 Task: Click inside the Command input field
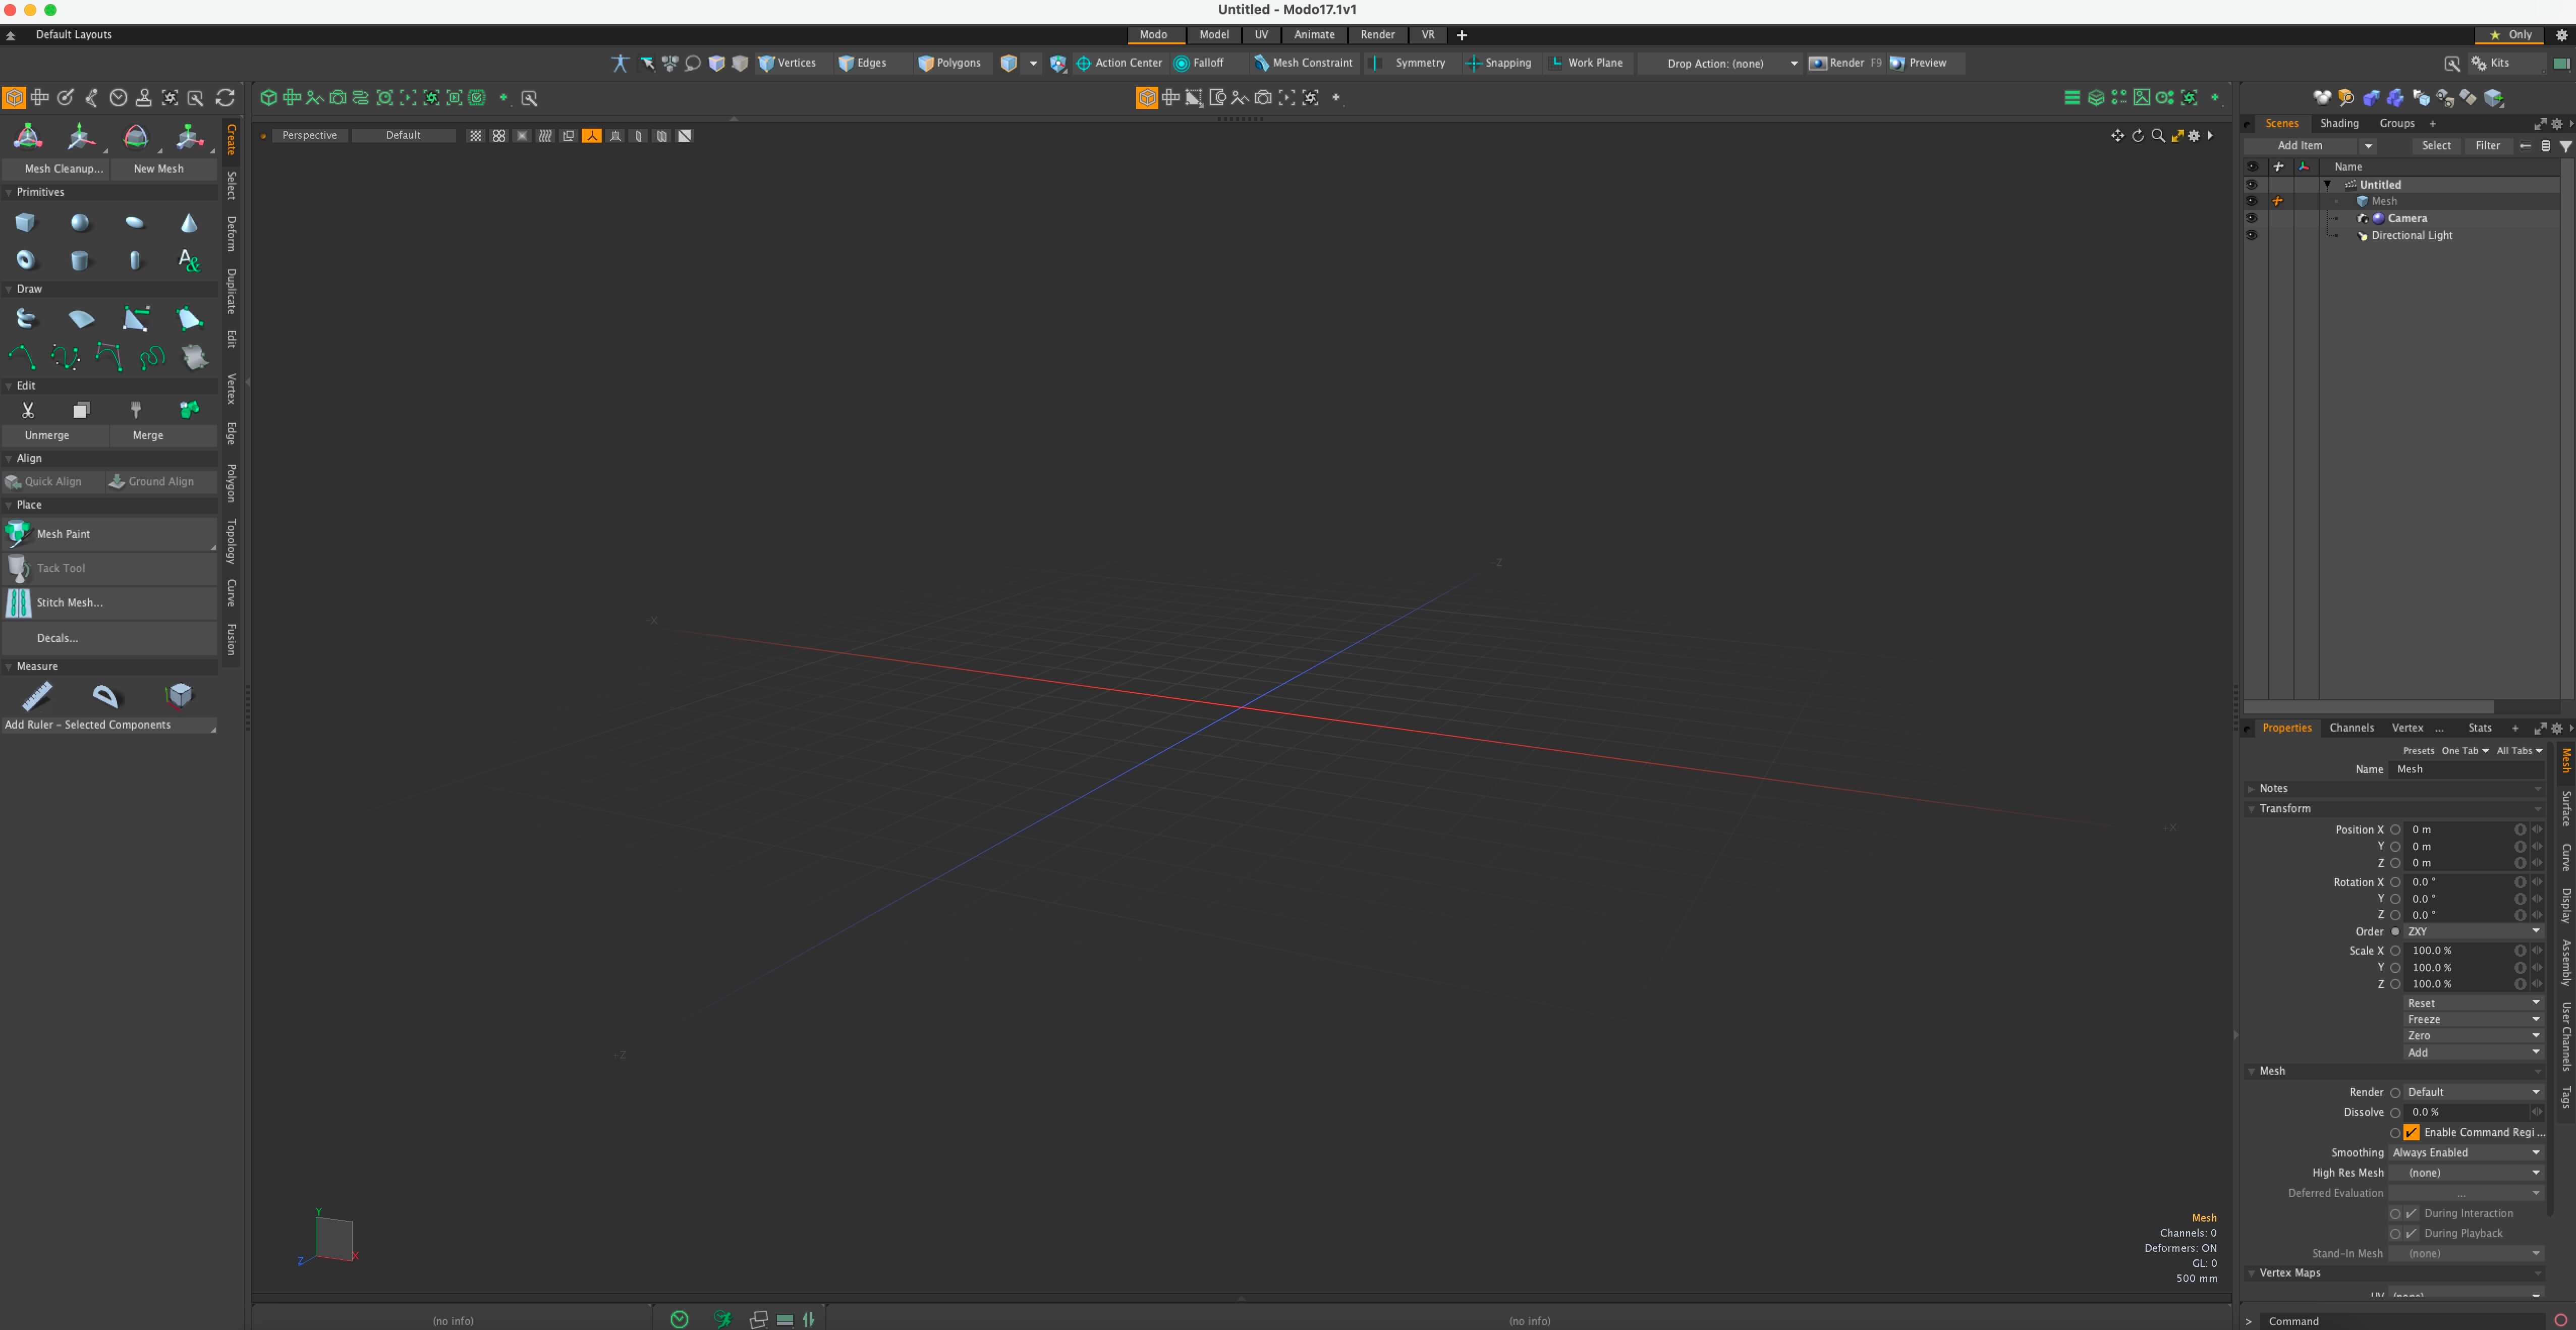point(2400,1320)
